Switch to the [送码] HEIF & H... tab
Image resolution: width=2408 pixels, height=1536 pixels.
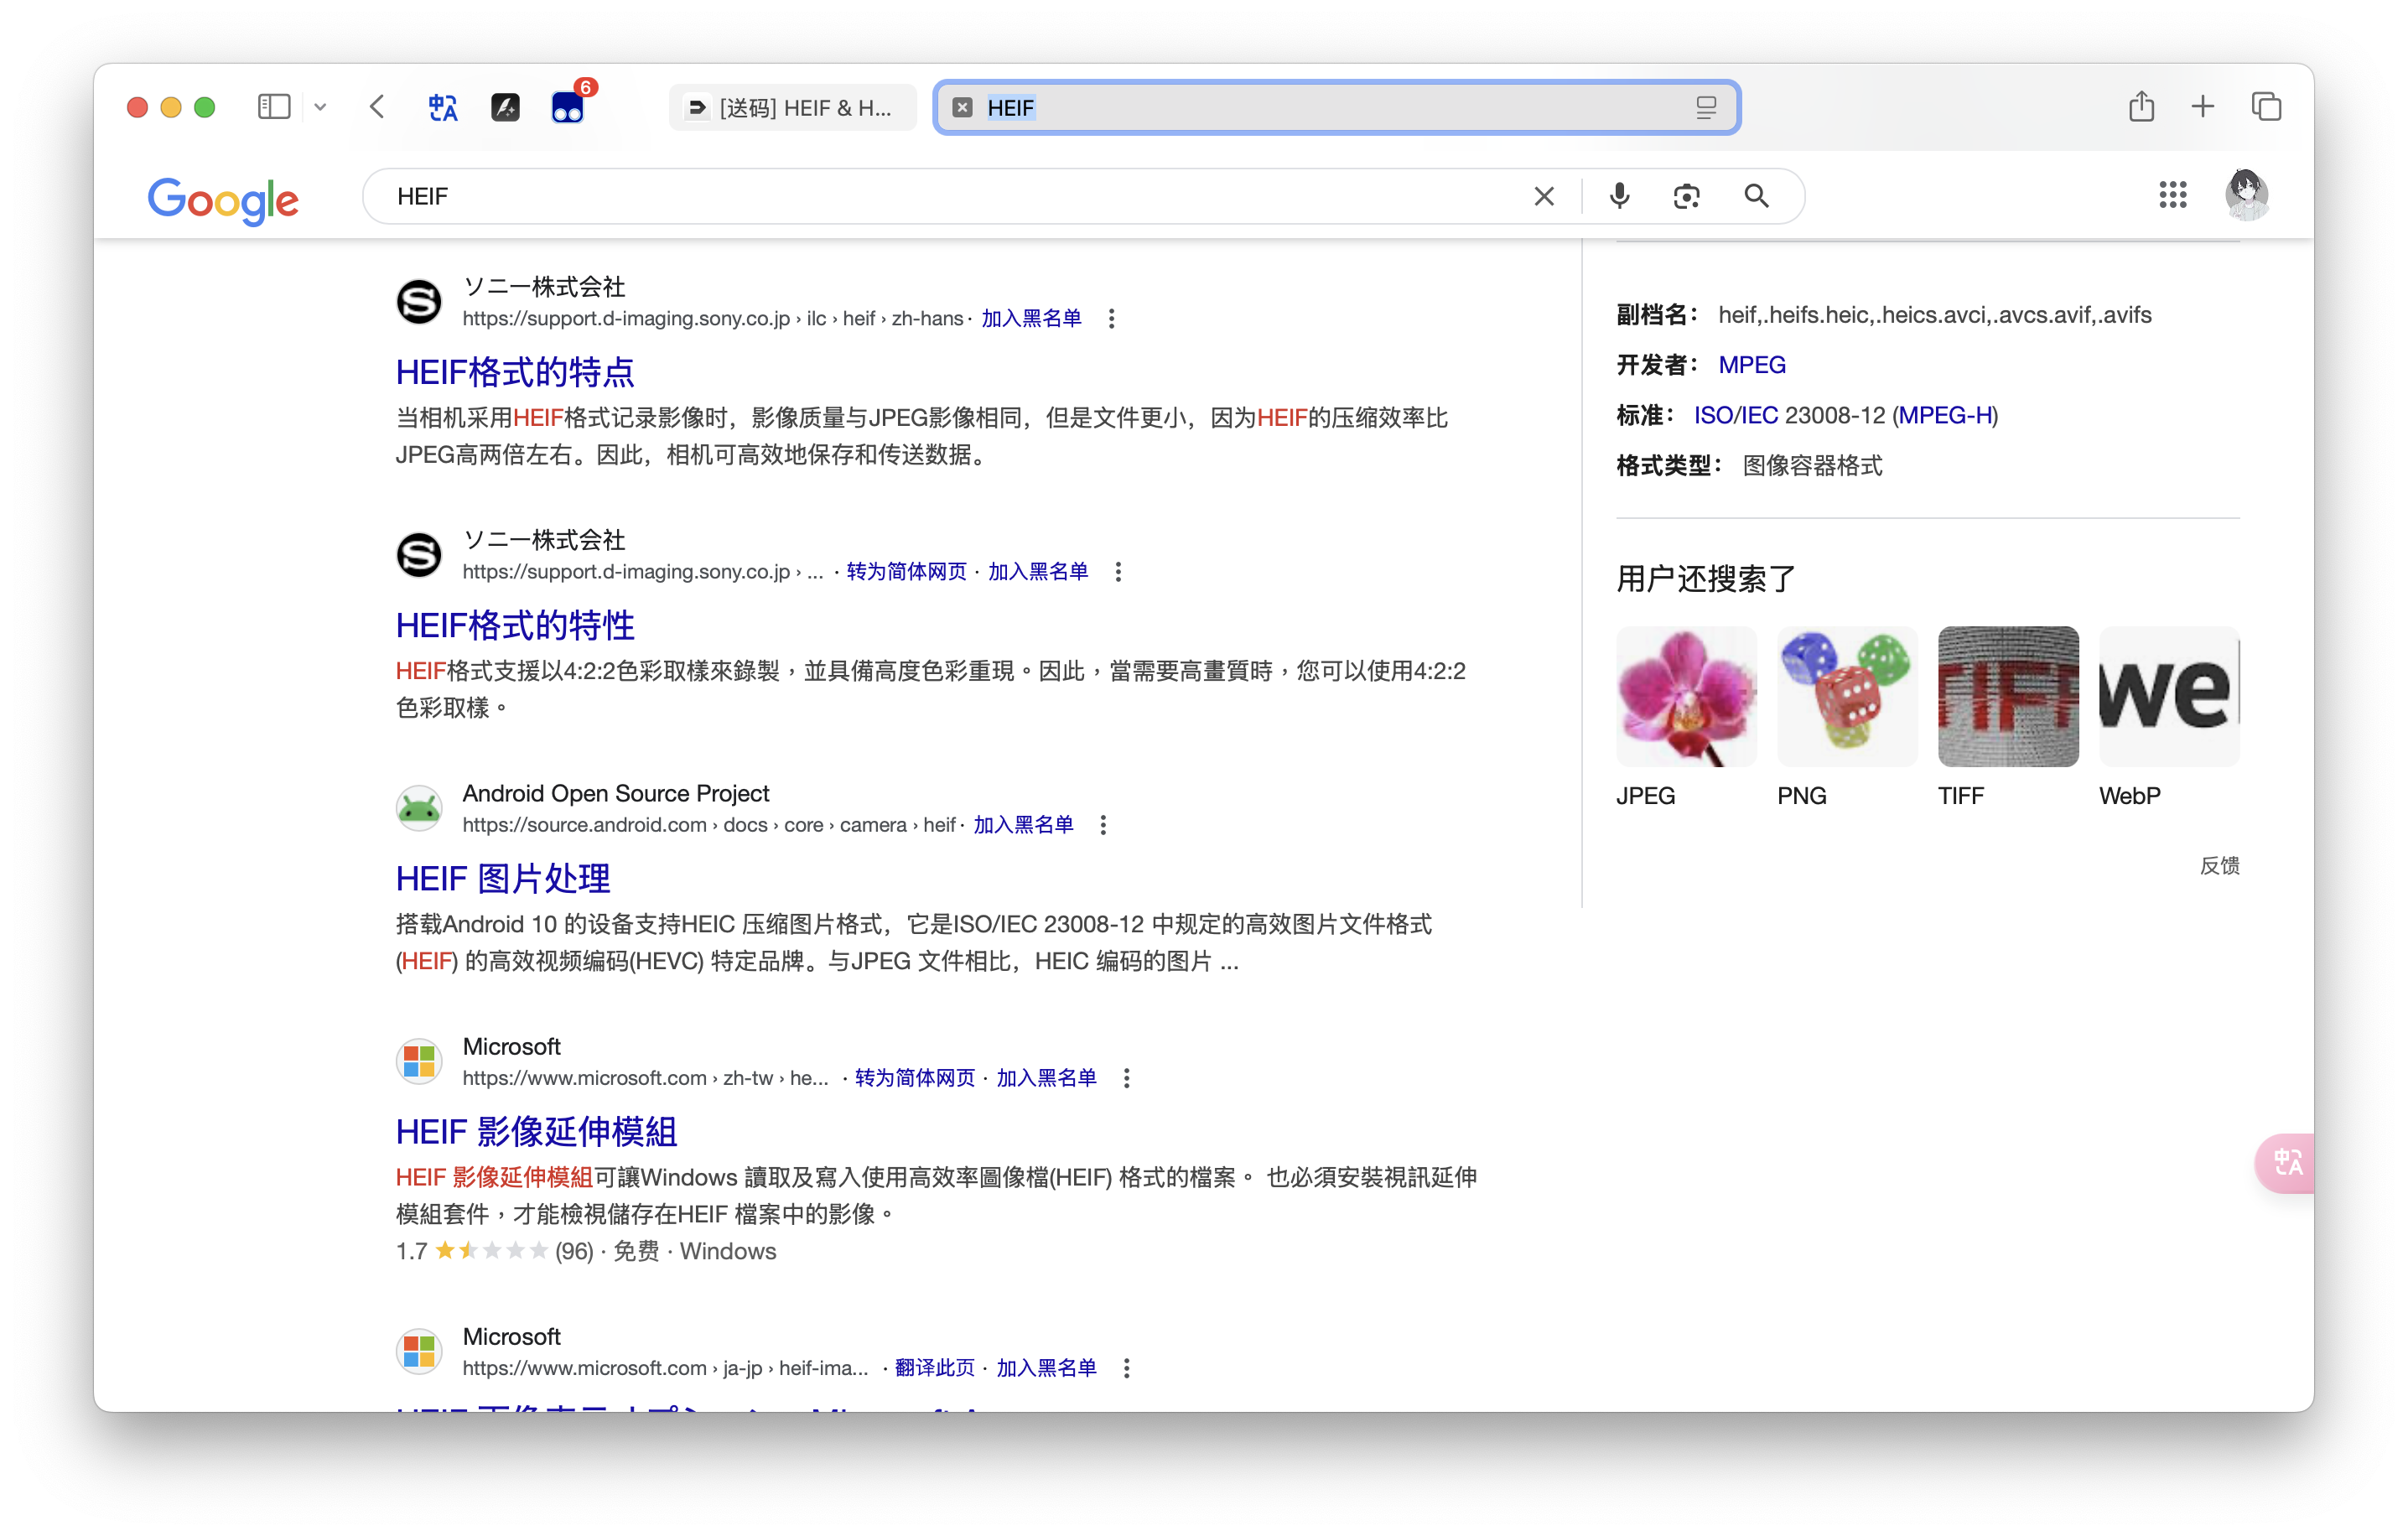[792, 108]
